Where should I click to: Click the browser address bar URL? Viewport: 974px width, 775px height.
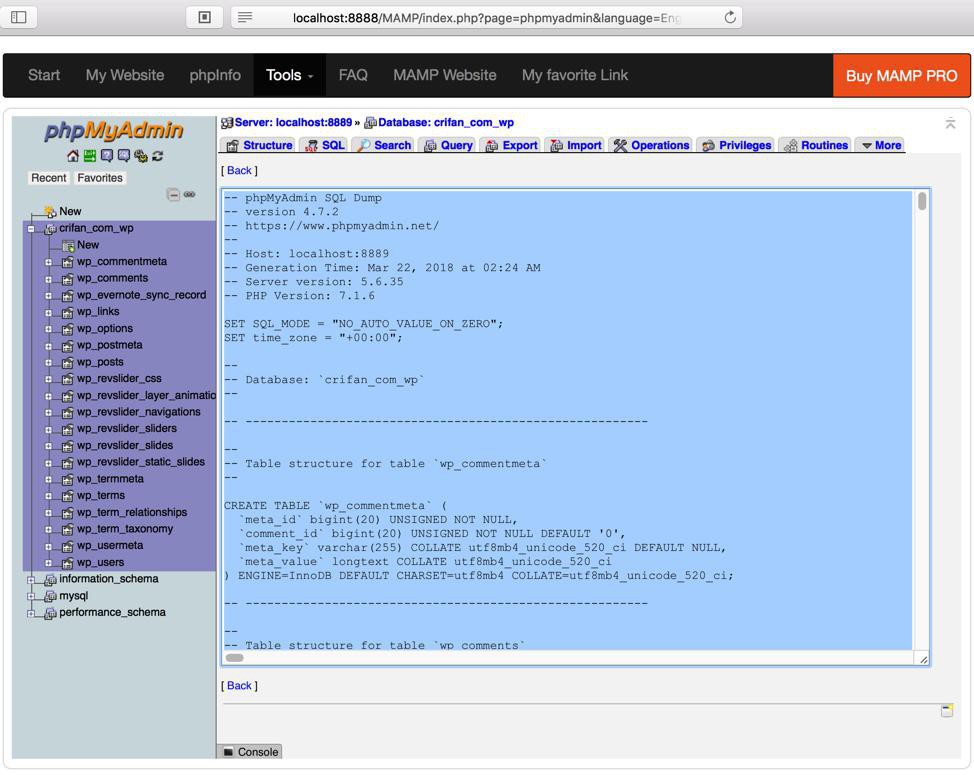tap(486, 18)
